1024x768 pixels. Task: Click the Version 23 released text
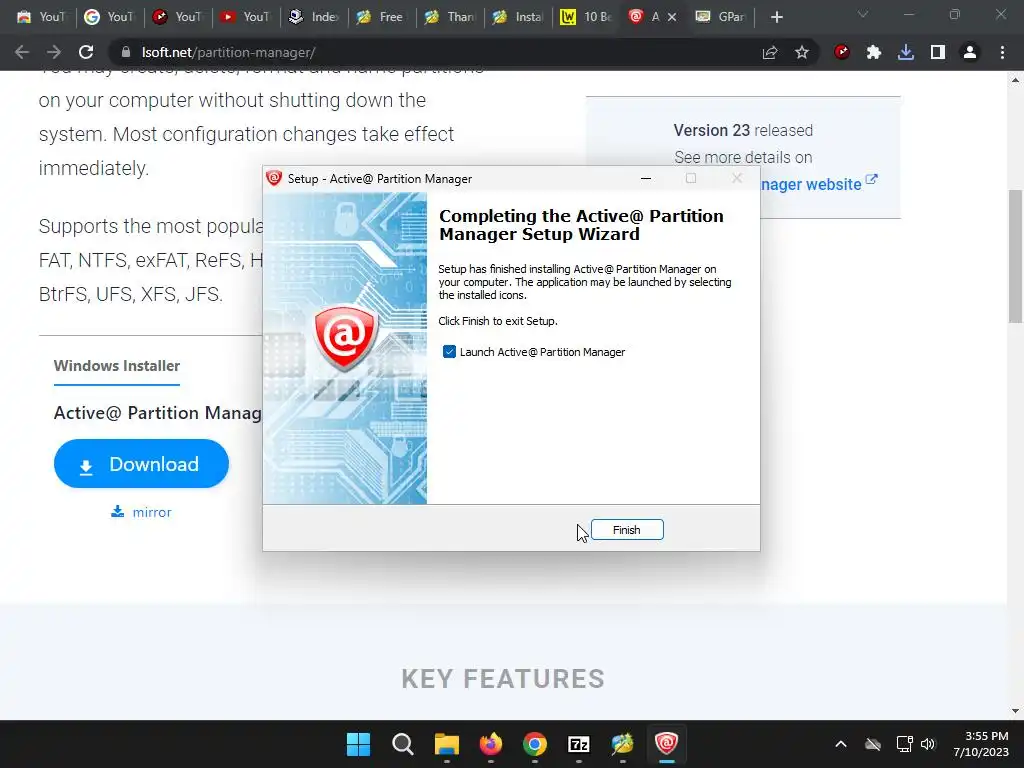[743, 130]
